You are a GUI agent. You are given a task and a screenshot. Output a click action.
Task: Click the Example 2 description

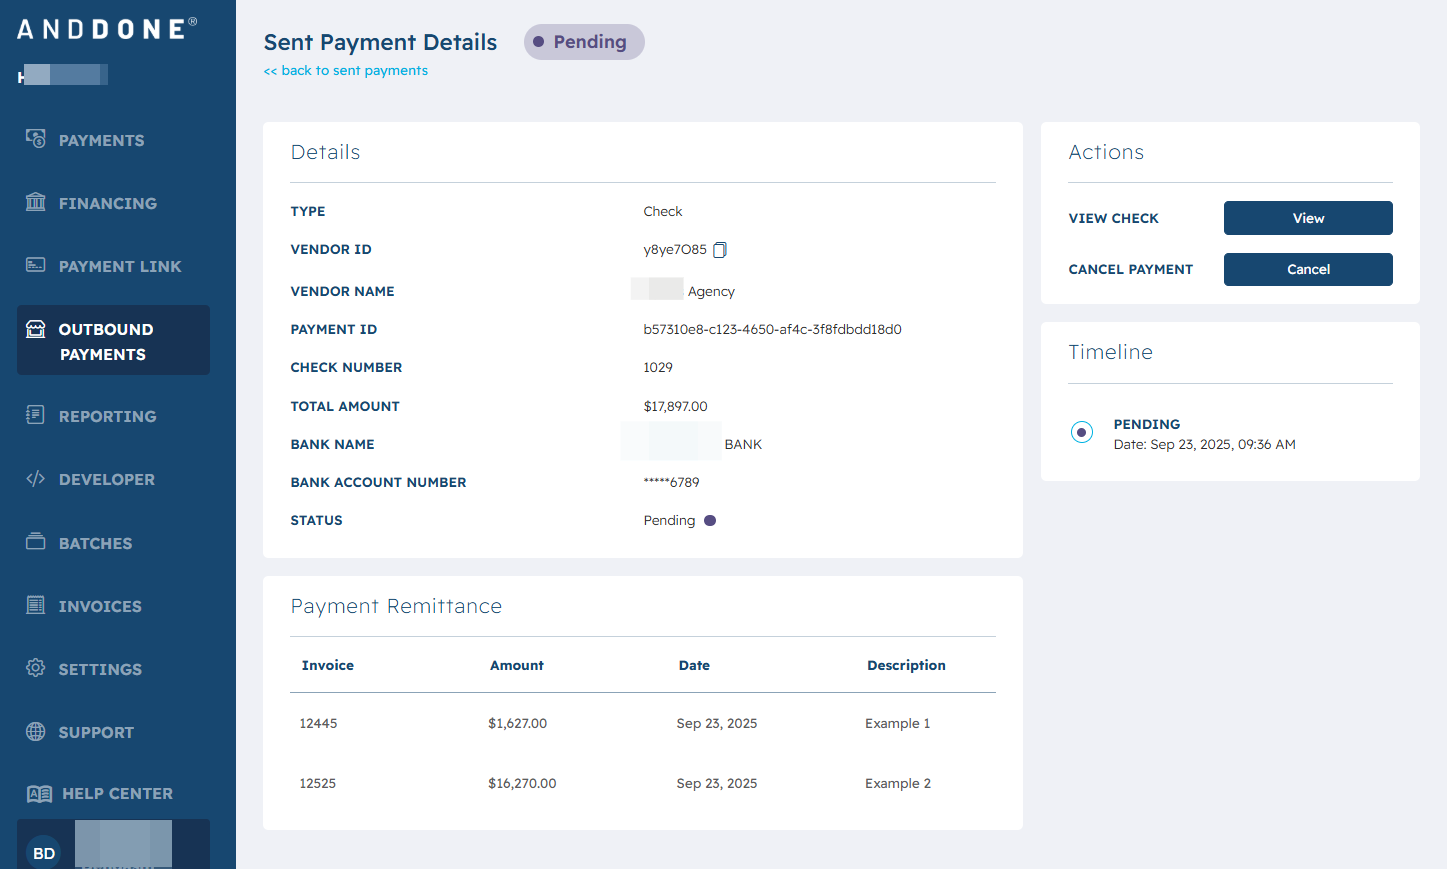[x=898, y=783]
